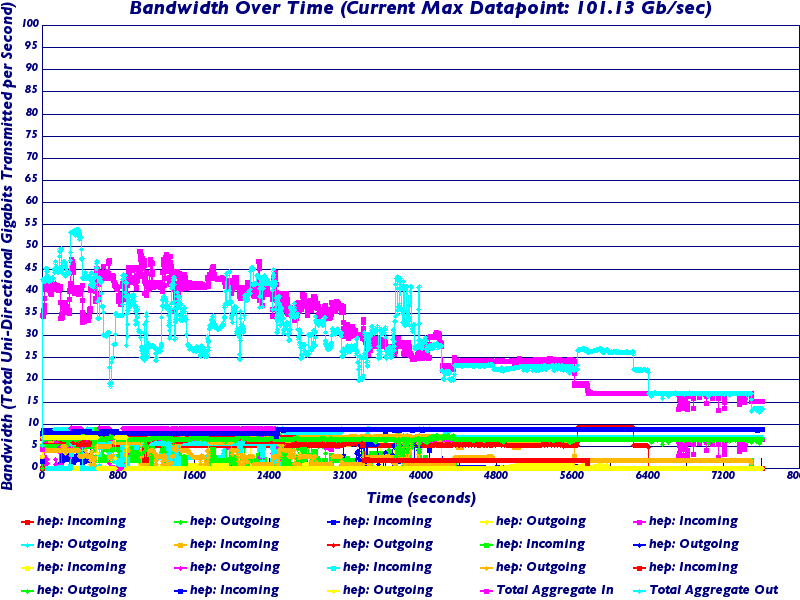Click the magenta Total Aggregate In legend marker
800x600 pixels.
click(x=486, y=590)
